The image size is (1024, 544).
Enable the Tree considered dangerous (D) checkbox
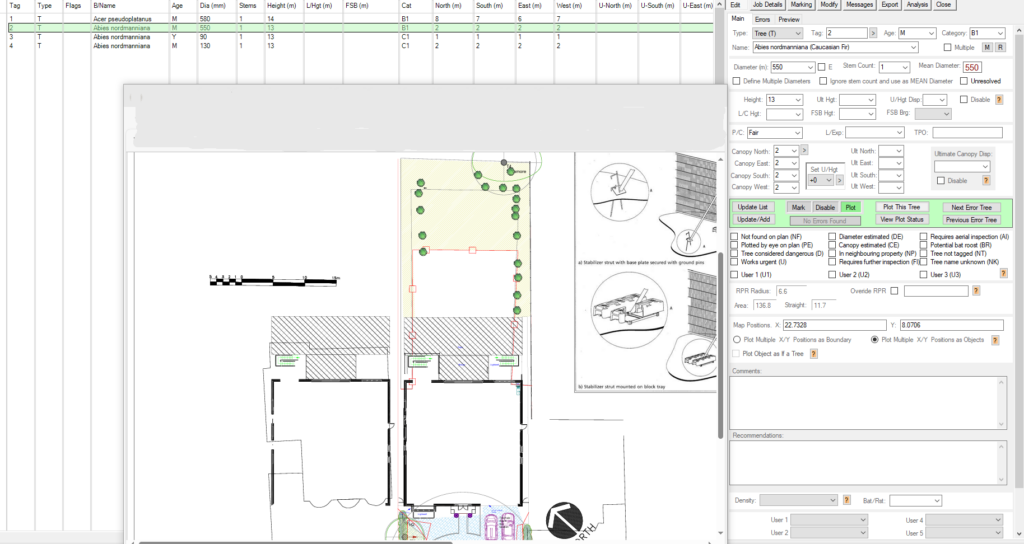point(735,254)
